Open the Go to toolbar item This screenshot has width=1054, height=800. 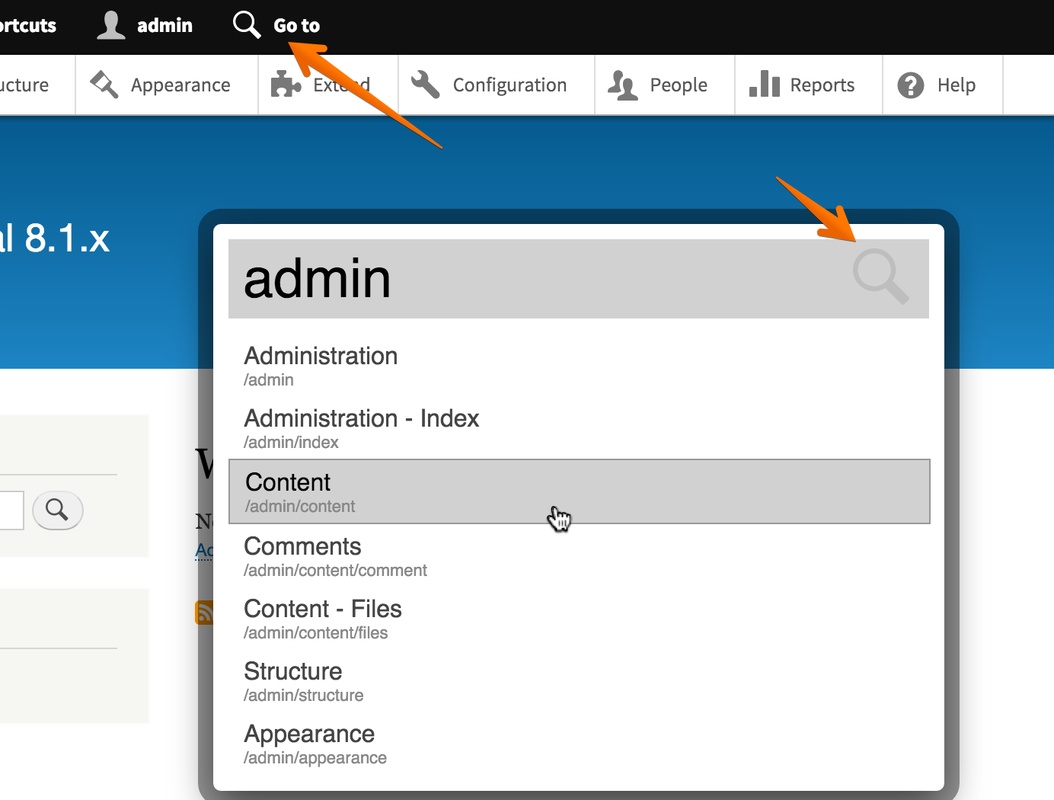(276, 26)
